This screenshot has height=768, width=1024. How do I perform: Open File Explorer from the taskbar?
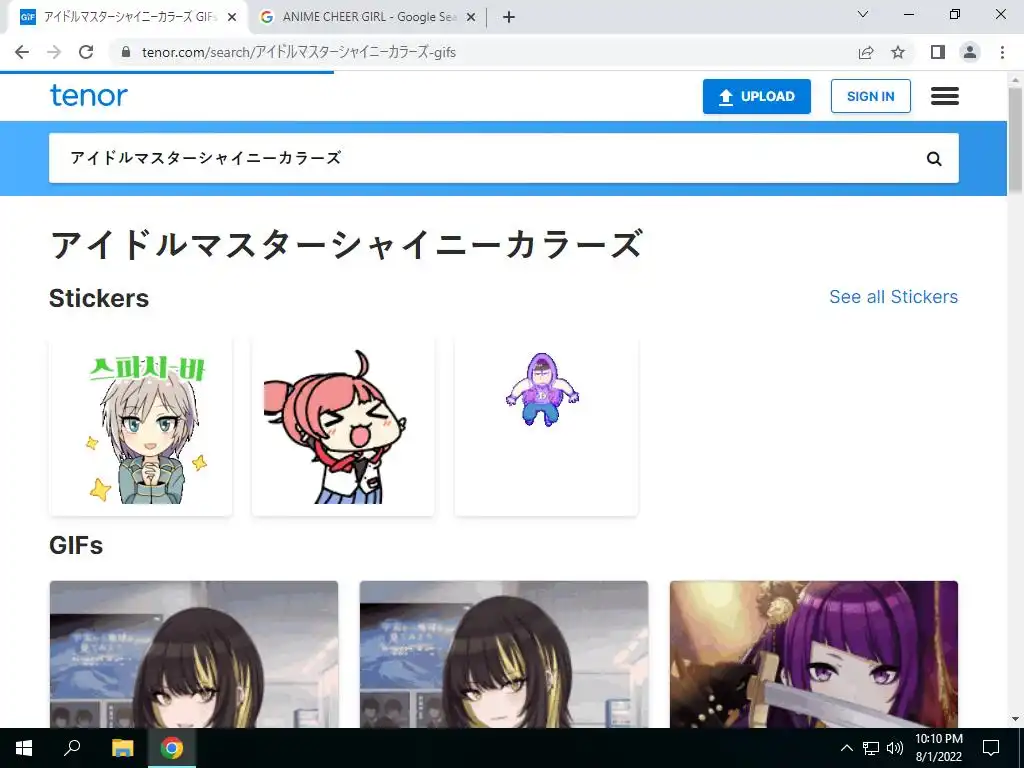tap(122, 748)
